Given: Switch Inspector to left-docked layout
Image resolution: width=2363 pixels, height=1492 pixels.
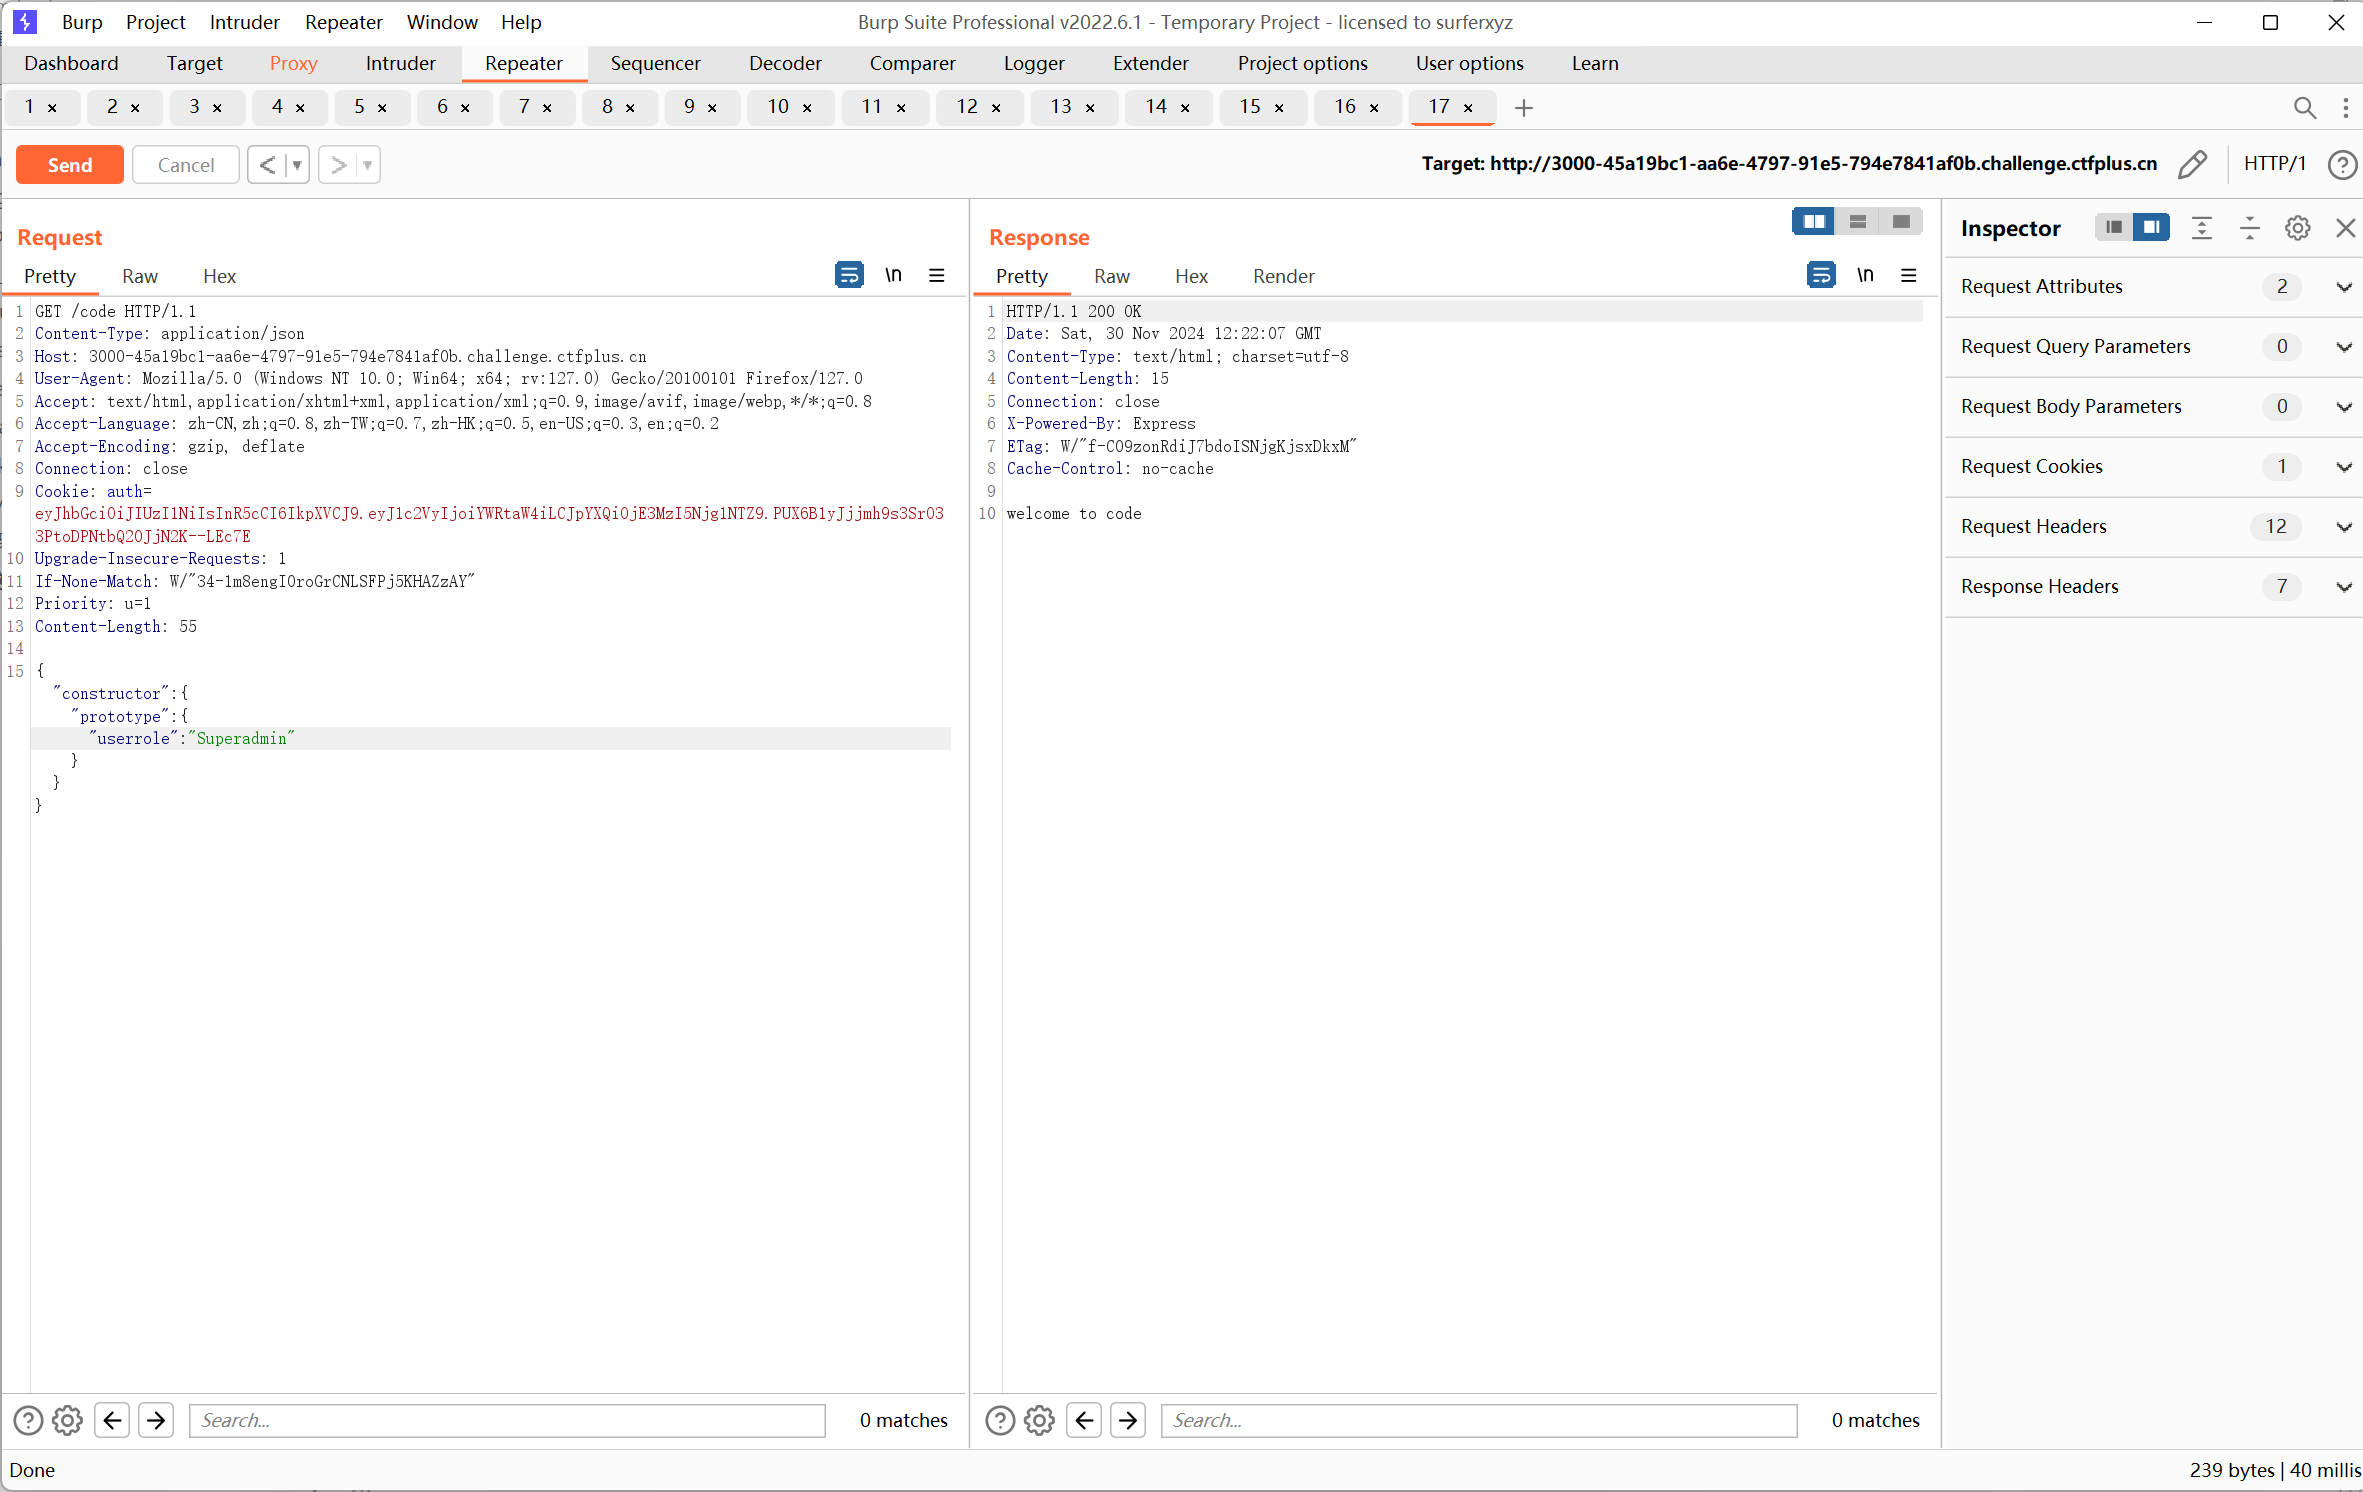Looking at the screenshot, I should tap(2113, 228).
